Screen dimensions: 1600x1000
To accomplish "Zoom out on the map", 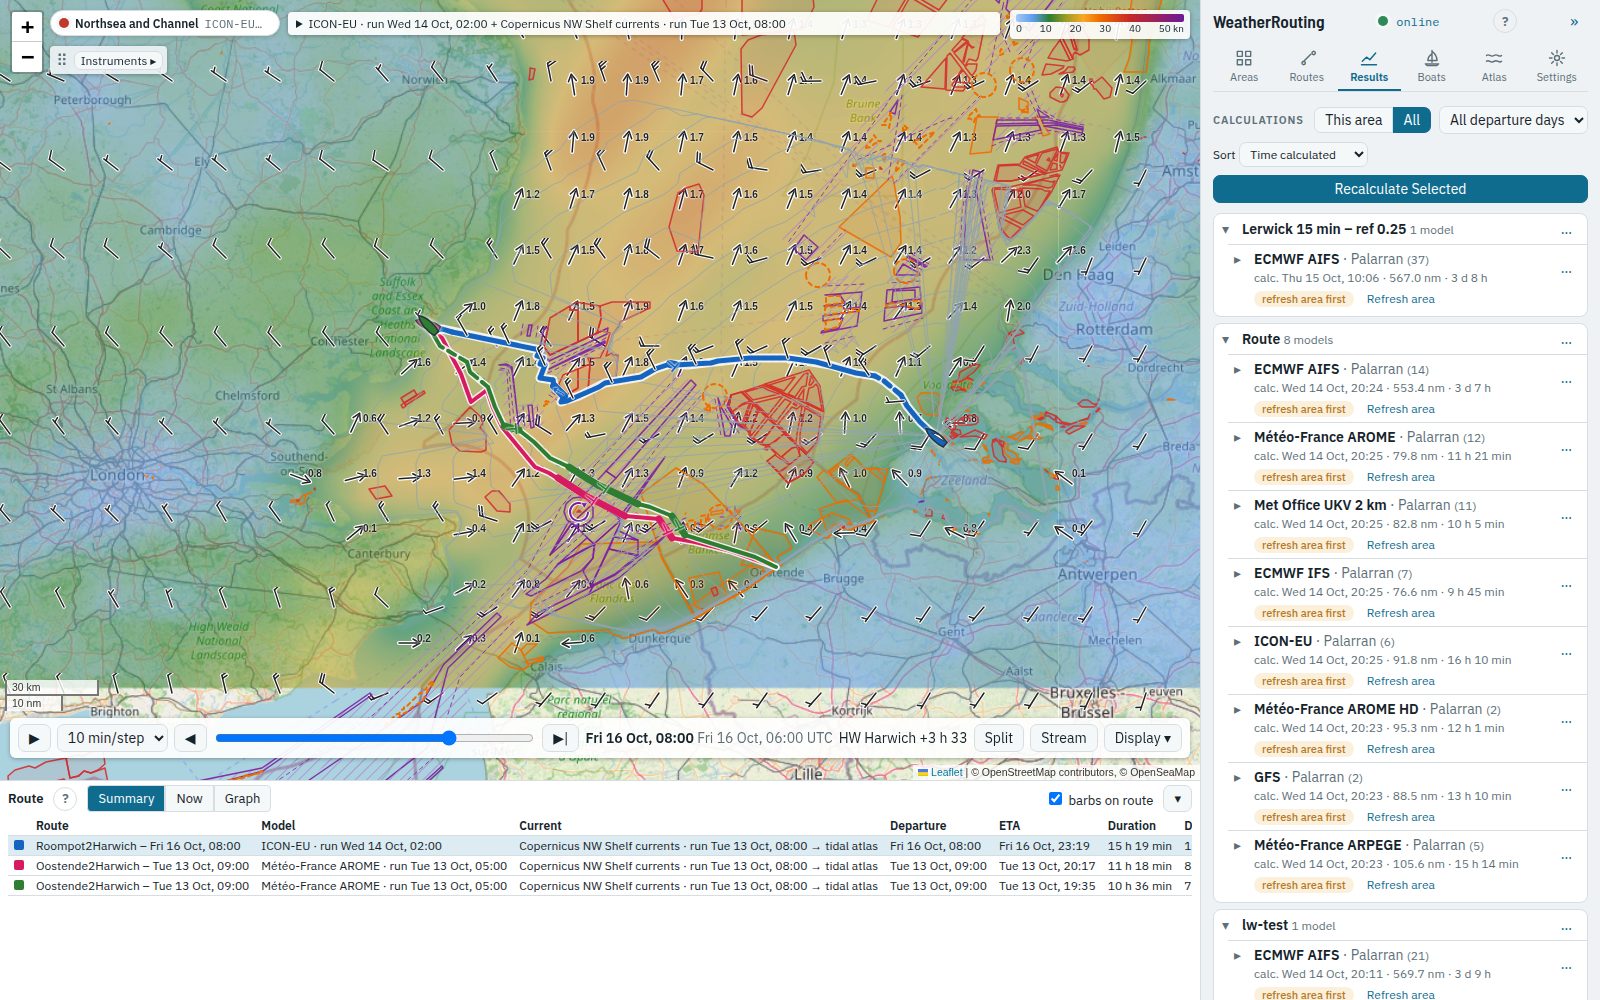I will (28, 57).
